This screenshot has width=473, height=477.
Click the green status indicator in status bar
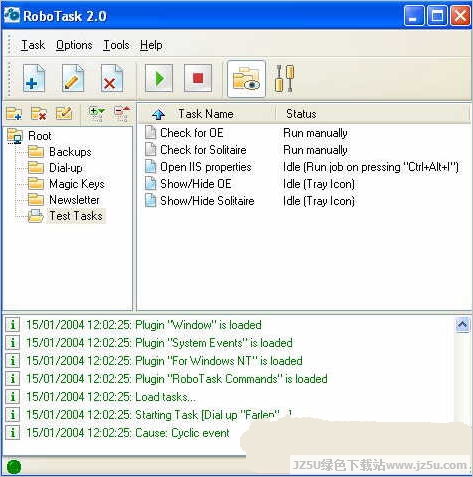pyautogui.click(x=14, y=467)
